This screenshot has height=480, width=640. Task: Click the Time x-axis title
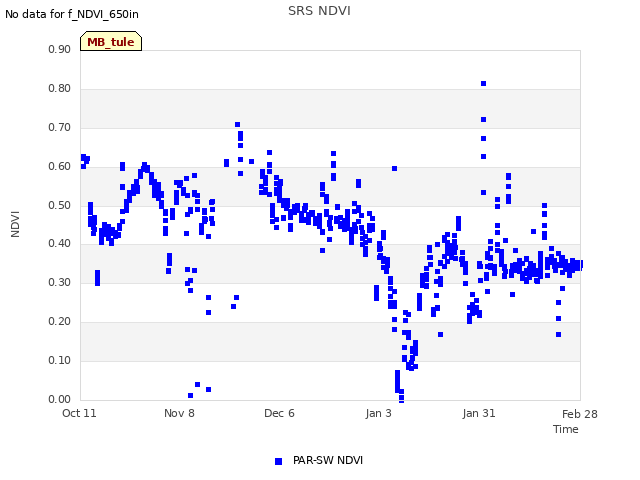tap(565, 429)
